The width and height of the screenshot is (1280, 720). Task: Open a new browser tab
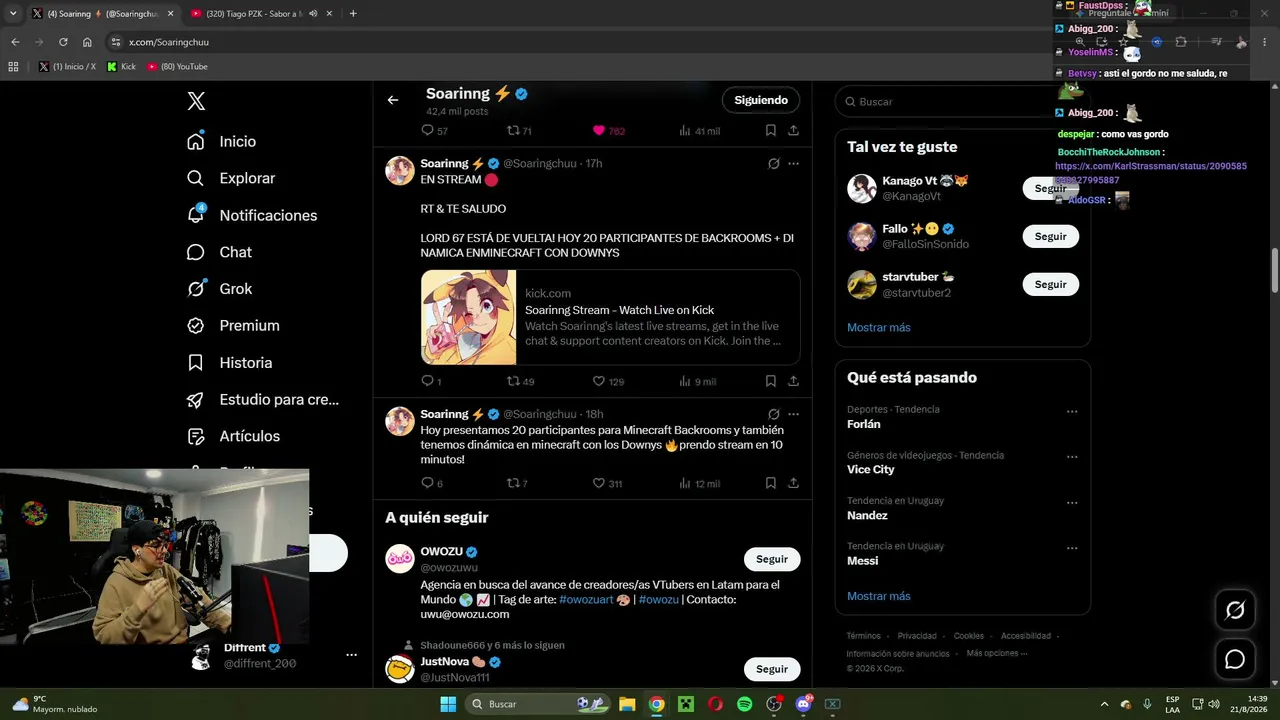353,14
